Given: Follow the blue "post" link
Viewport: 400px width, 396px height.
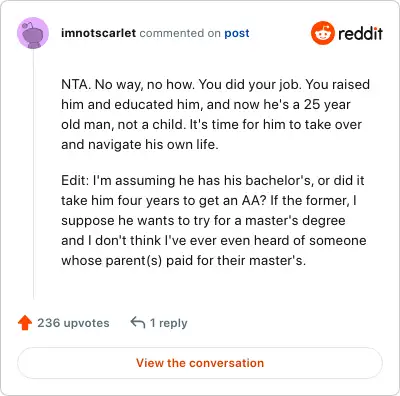Looking at the screenshot, I should pos(237,33).
